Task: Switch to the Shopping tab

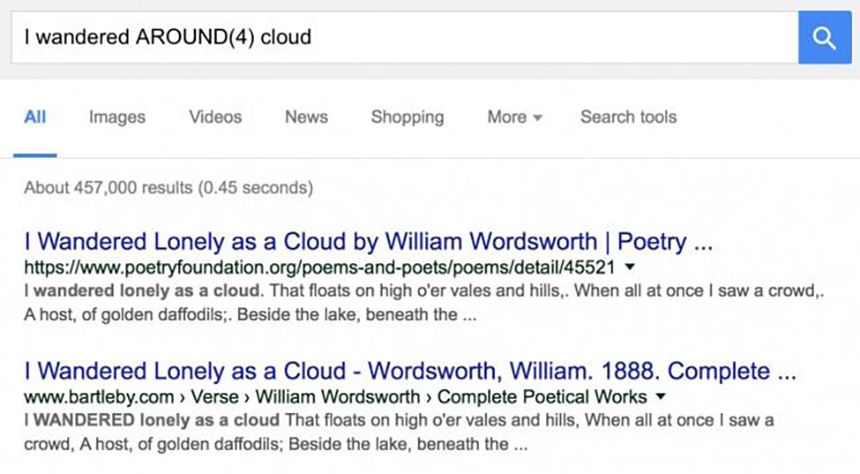Action: tap(407, 117)
